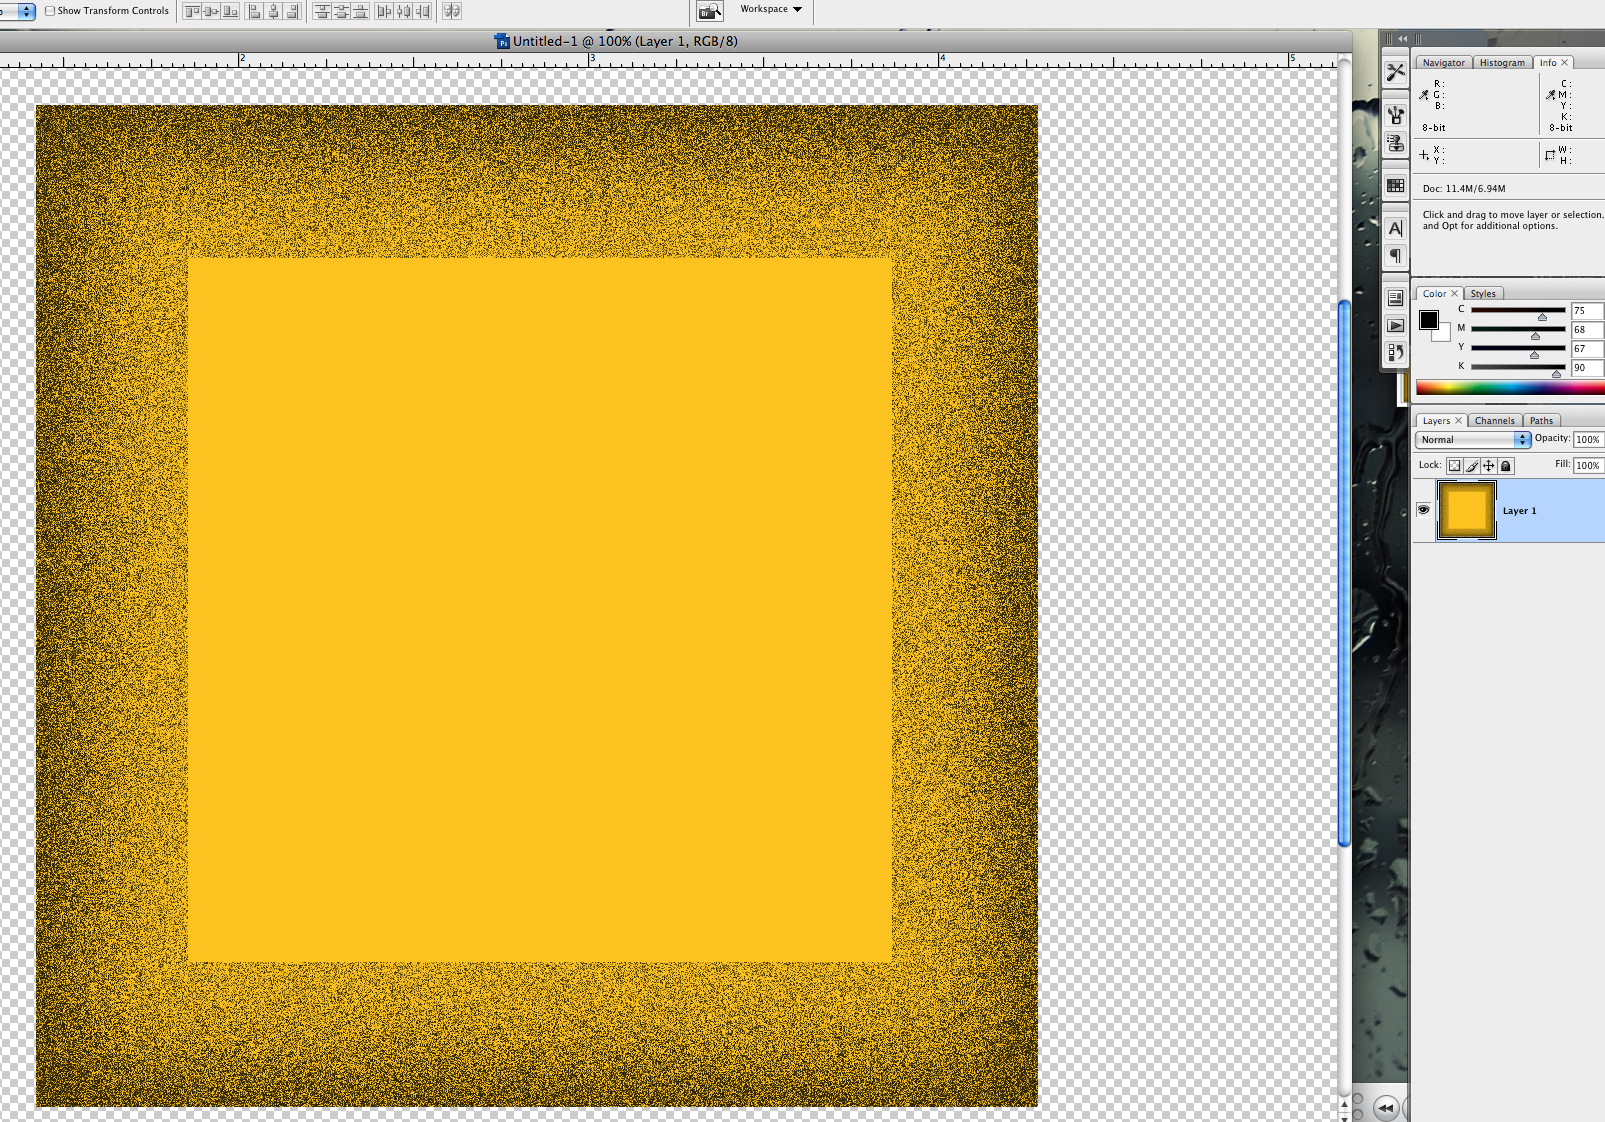Open the Swatches grid panel icon
The height and width of the screenshot is (1122, 1605).
1396,185
